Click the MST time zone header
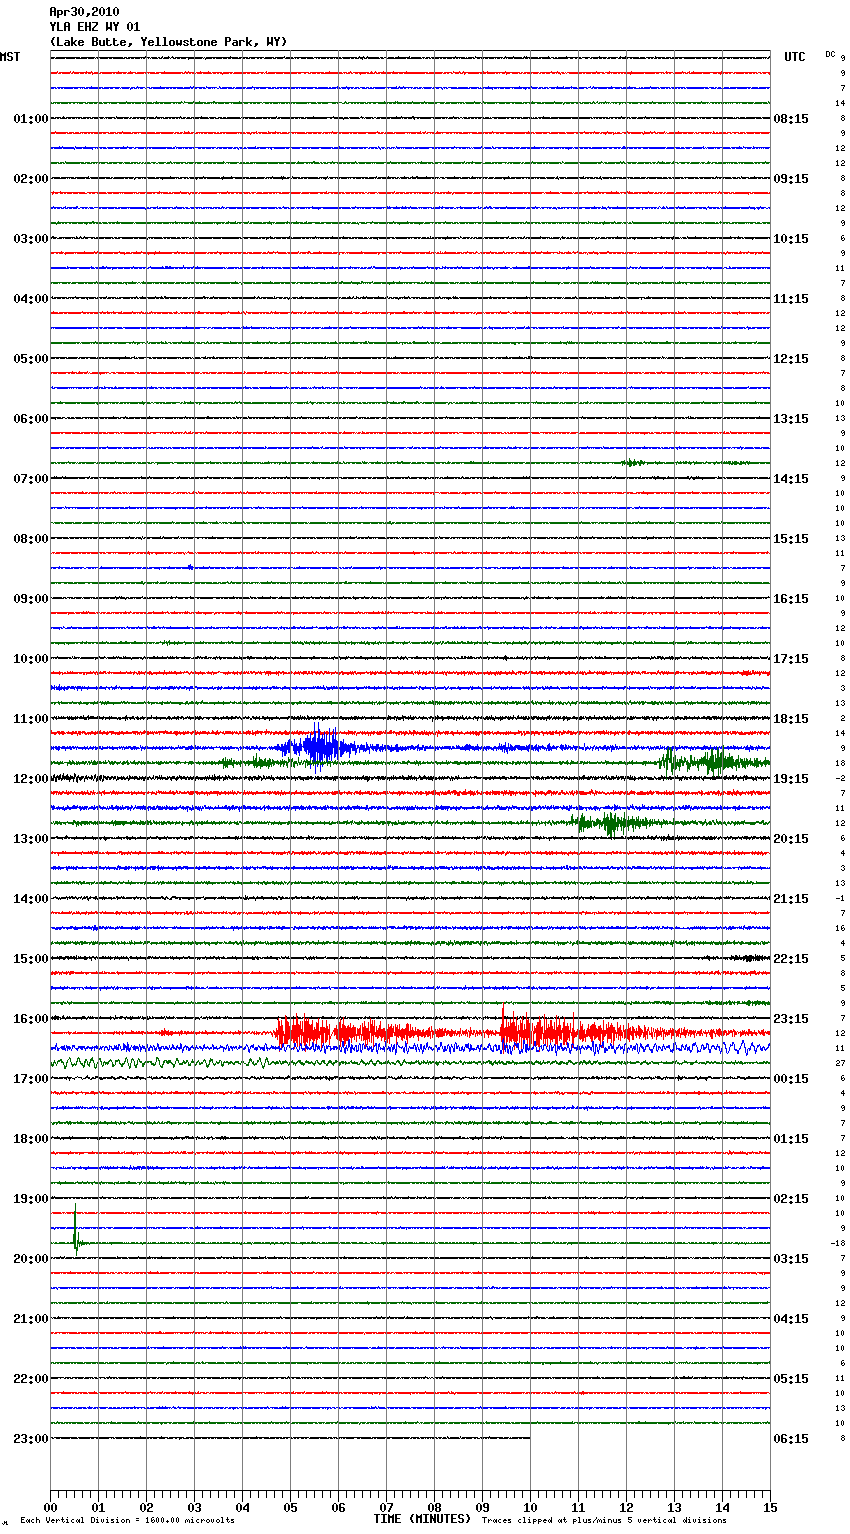This screenshot has width=850, height=1534. (x=10, y=57)
